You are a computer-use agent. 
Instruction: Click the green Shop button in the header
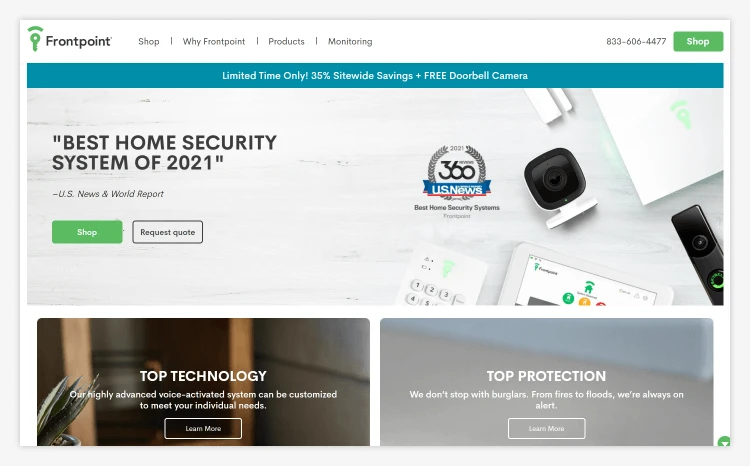pos(698,42)
